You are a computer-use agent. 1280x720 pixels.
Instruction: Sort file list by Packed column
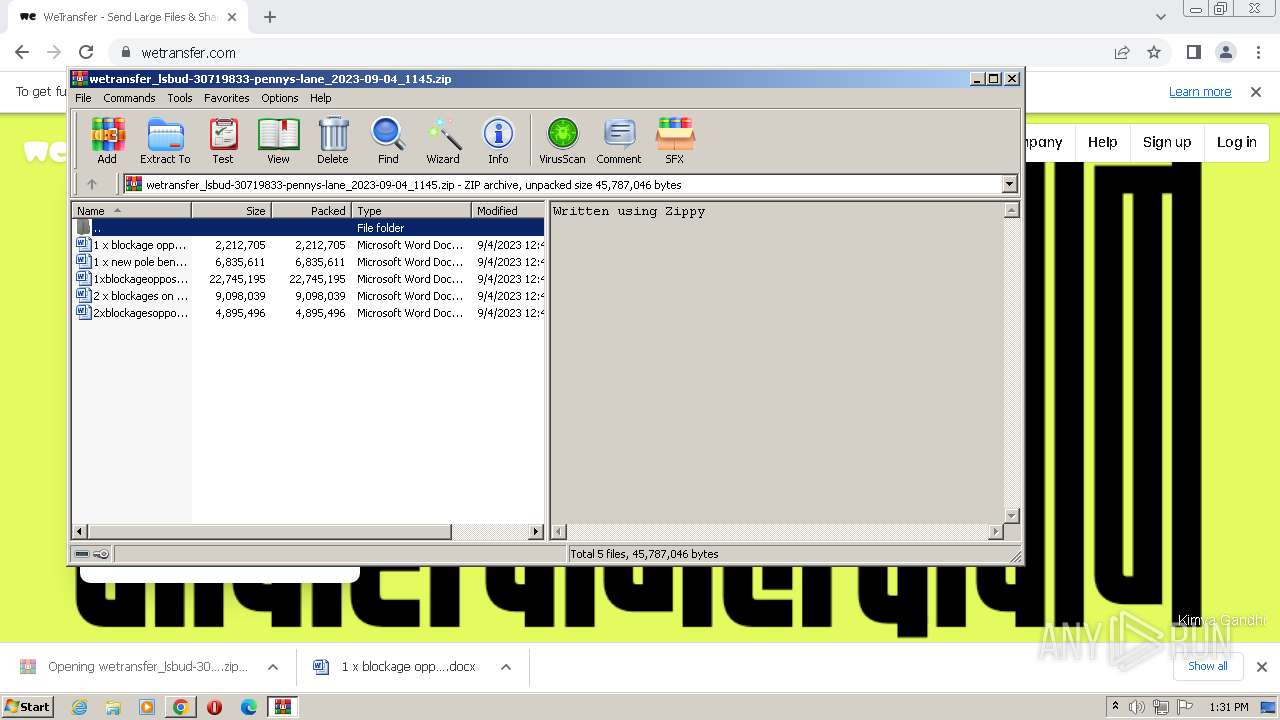click(311, 211)
